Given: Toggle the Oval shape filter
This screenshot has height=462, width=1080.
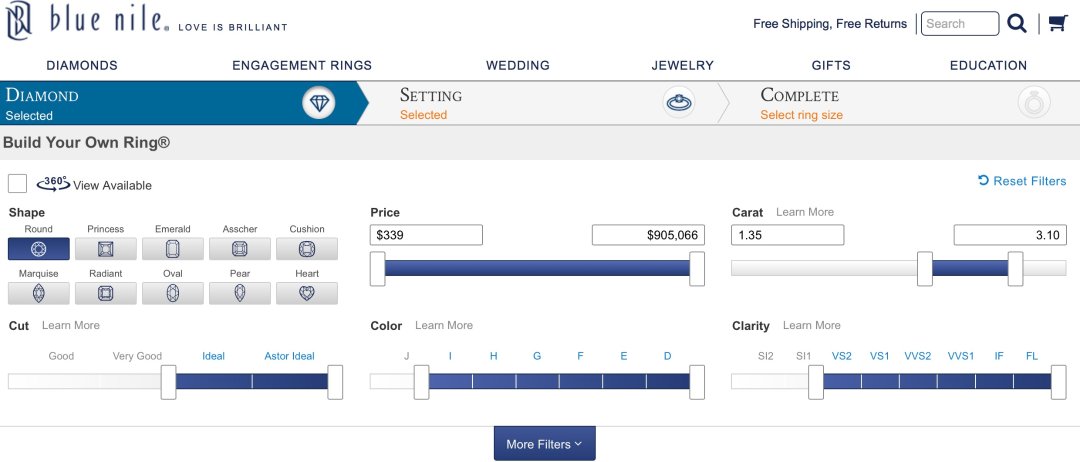Looking at the screenshot, I should (x=173, y=293).
